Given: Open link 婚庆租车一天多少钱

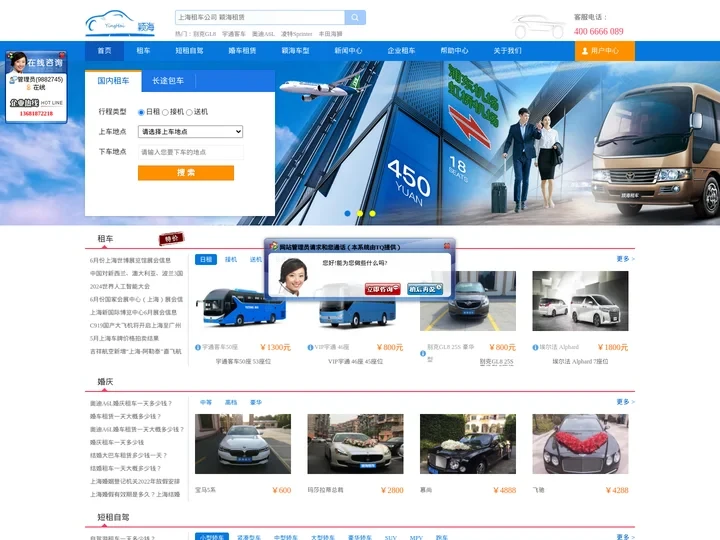Looking at the screenshot, I should pos(117,442).
